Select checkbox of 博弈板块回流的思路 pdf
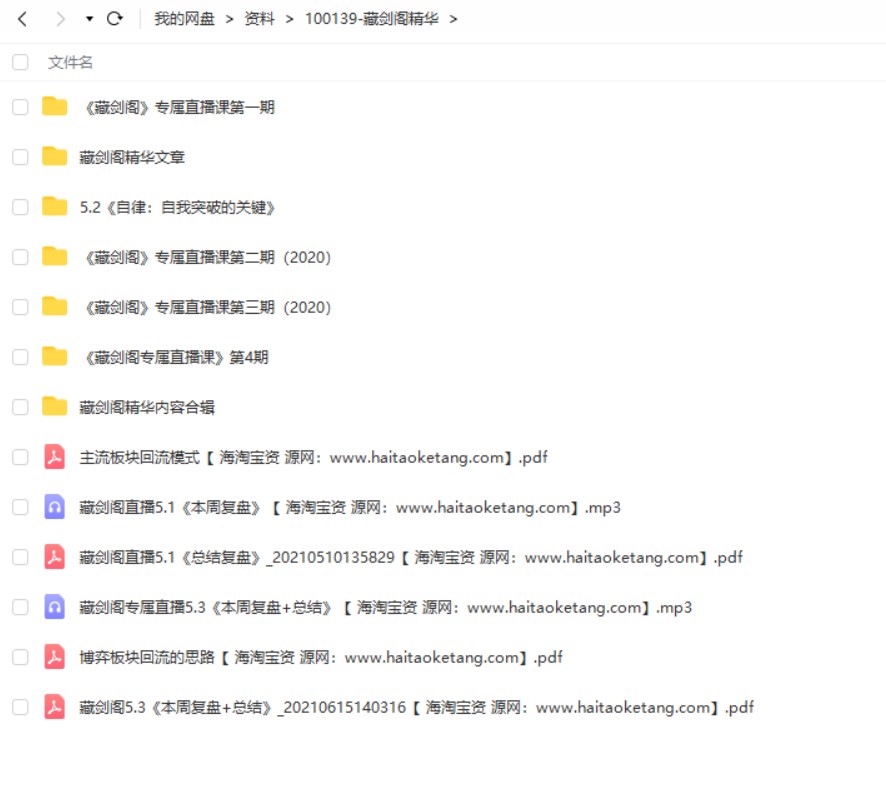This screenshot has height=796, width=886. pos(20,657)
